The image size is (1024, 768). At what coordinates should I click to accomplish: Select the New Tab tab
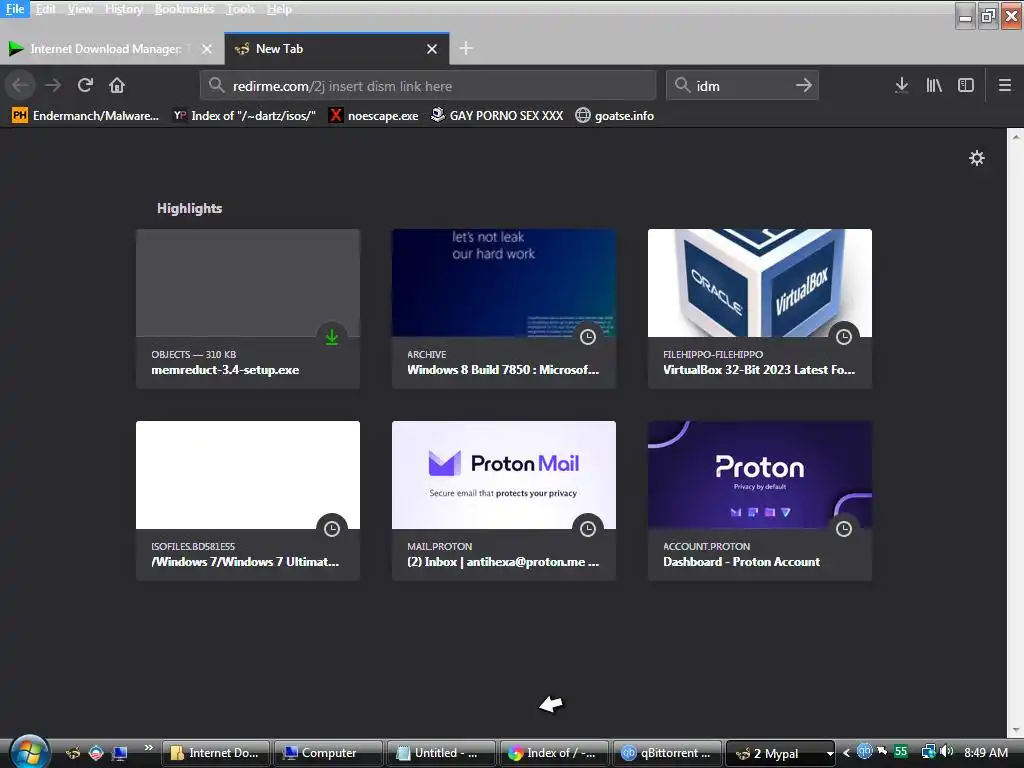coord(336,49)
